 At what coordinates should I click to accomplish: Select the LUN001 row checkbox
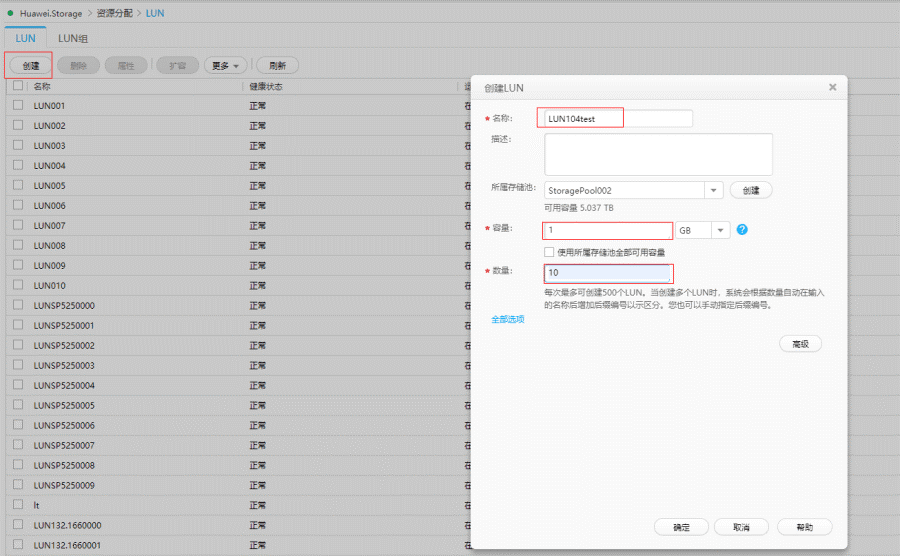18,105
